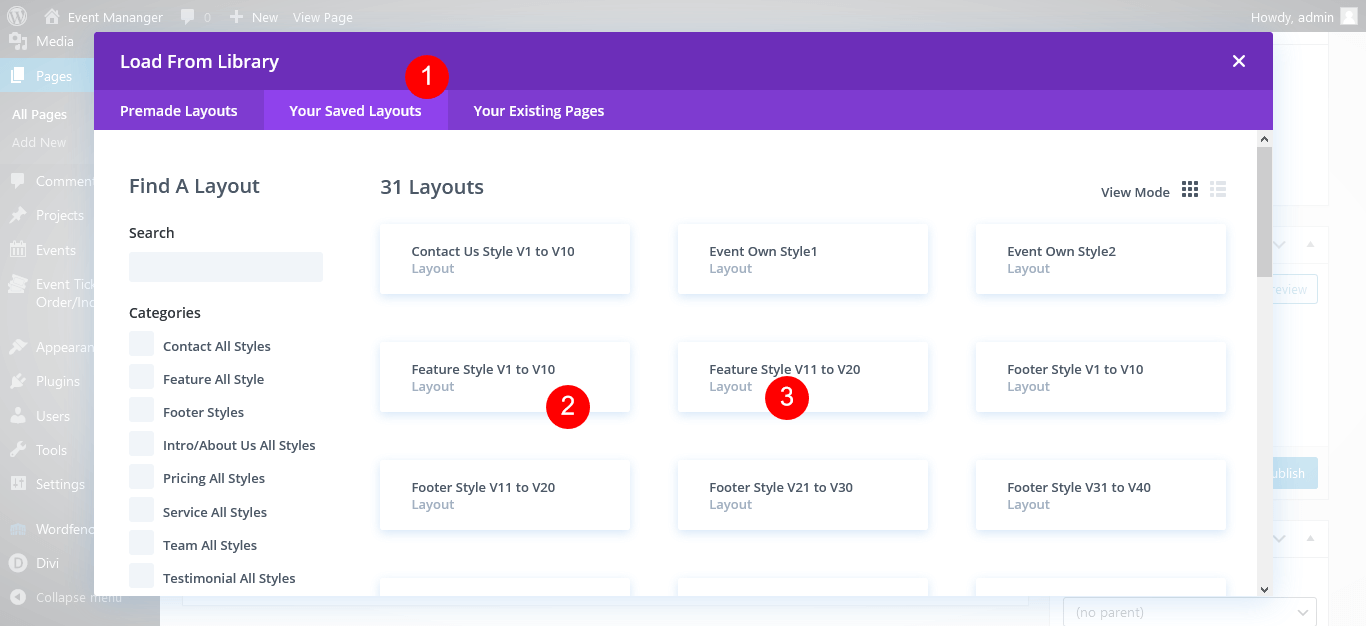
Task: Load the Contact Us Style V1 to V10 layout
Action: [505, 259]
